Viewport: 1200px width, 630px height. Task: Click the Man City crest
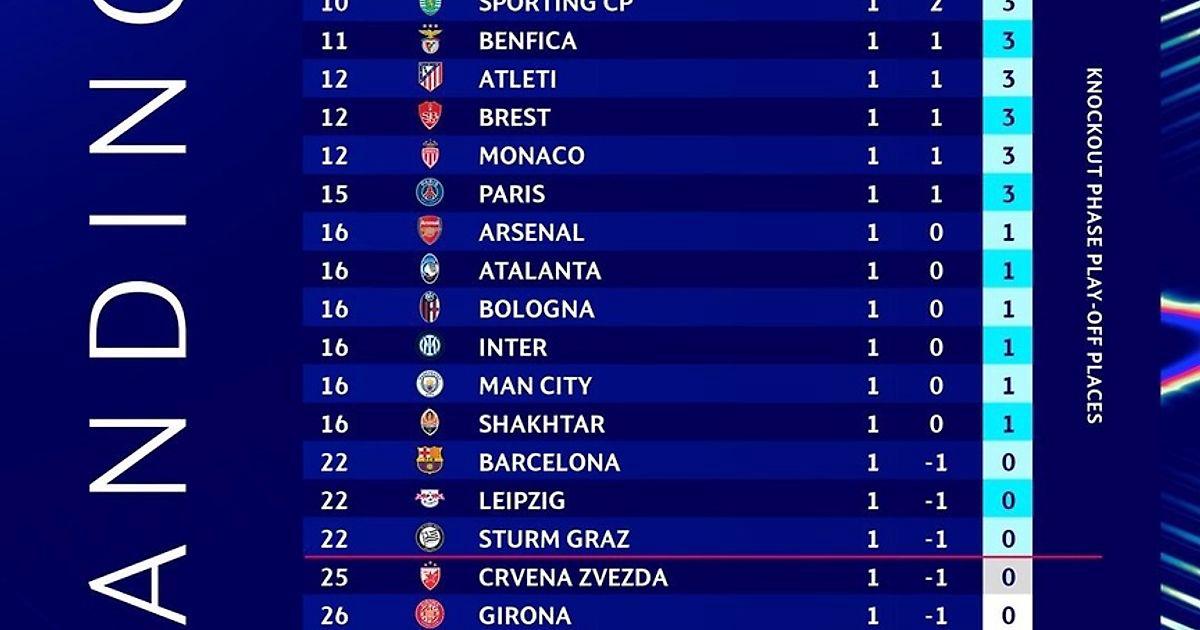[430, 385]
